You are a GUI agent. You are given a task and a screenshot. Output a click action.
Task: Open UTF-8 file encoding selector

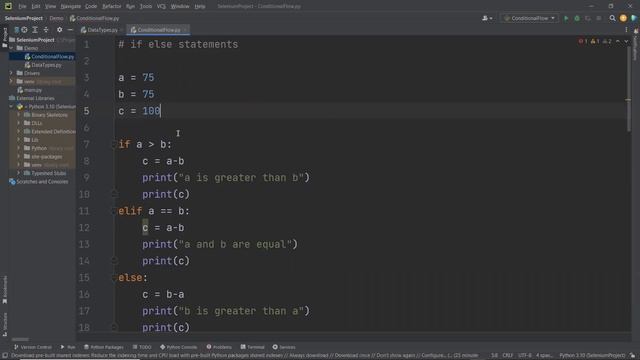(524, 356)
